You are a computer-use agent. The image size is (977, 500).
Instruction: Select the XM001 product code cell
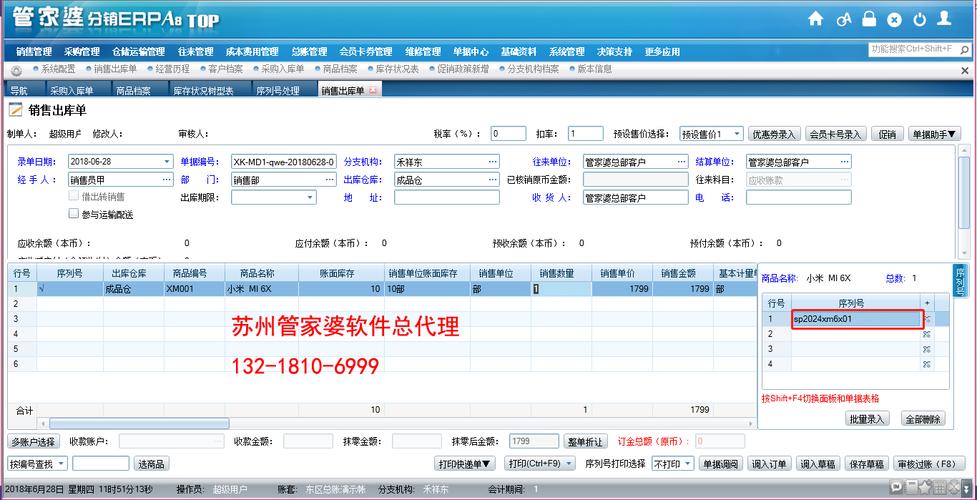(194, 289)
